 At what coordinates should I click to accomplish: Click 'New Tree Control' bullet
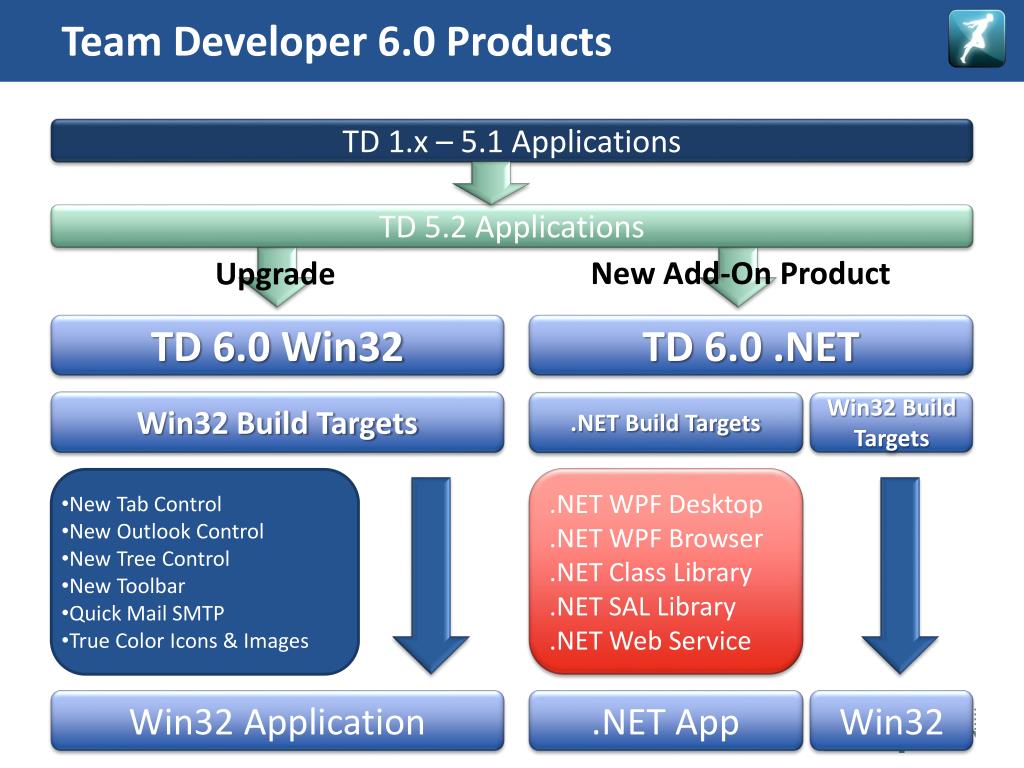(x=146, y=559)
